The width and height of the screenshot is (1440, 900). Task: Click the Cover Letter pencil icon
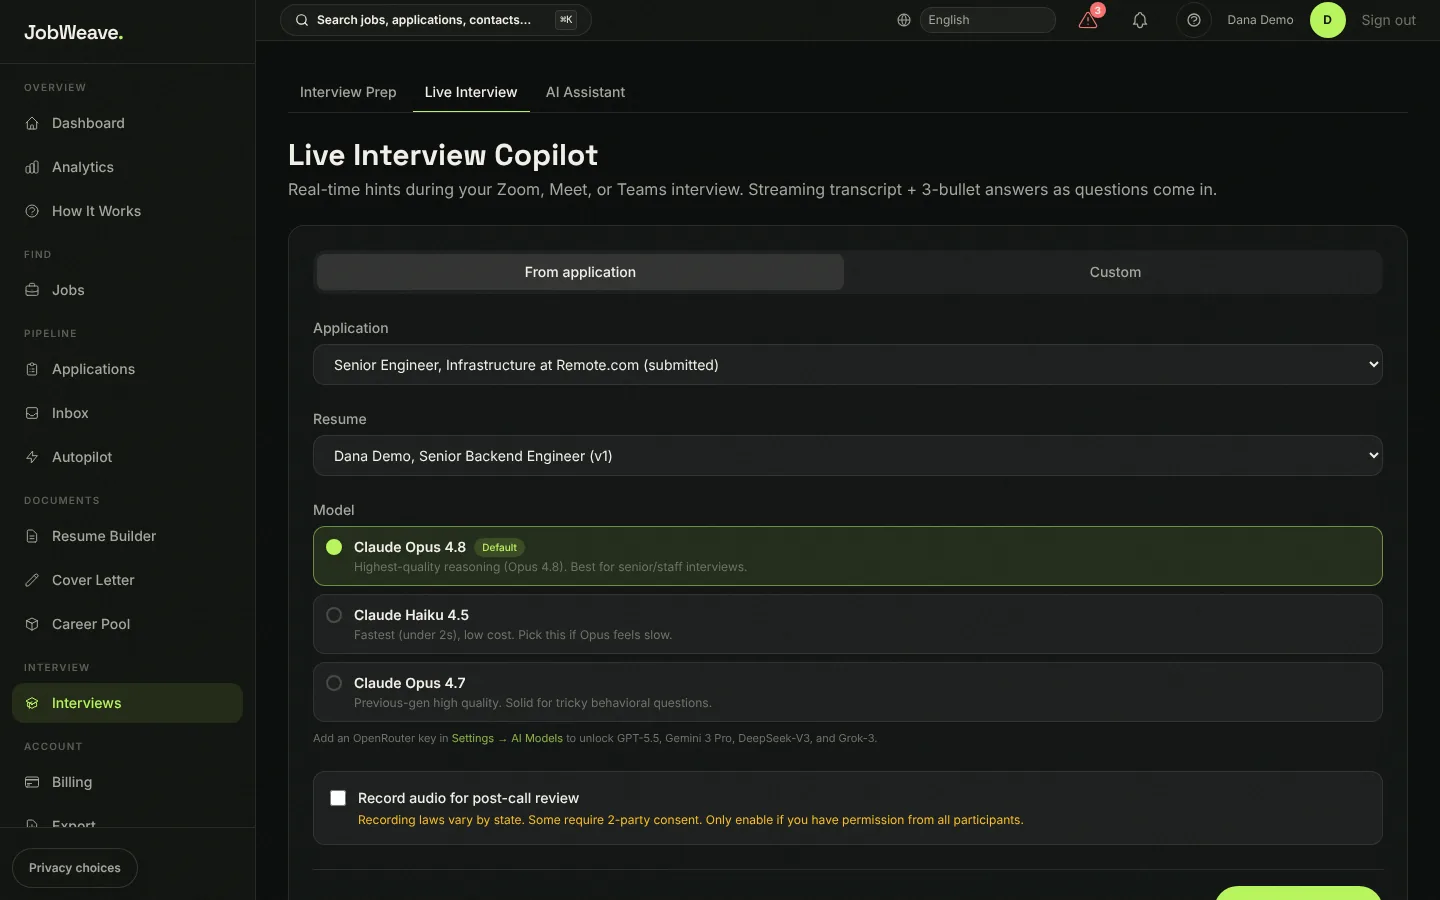(32, 580)
